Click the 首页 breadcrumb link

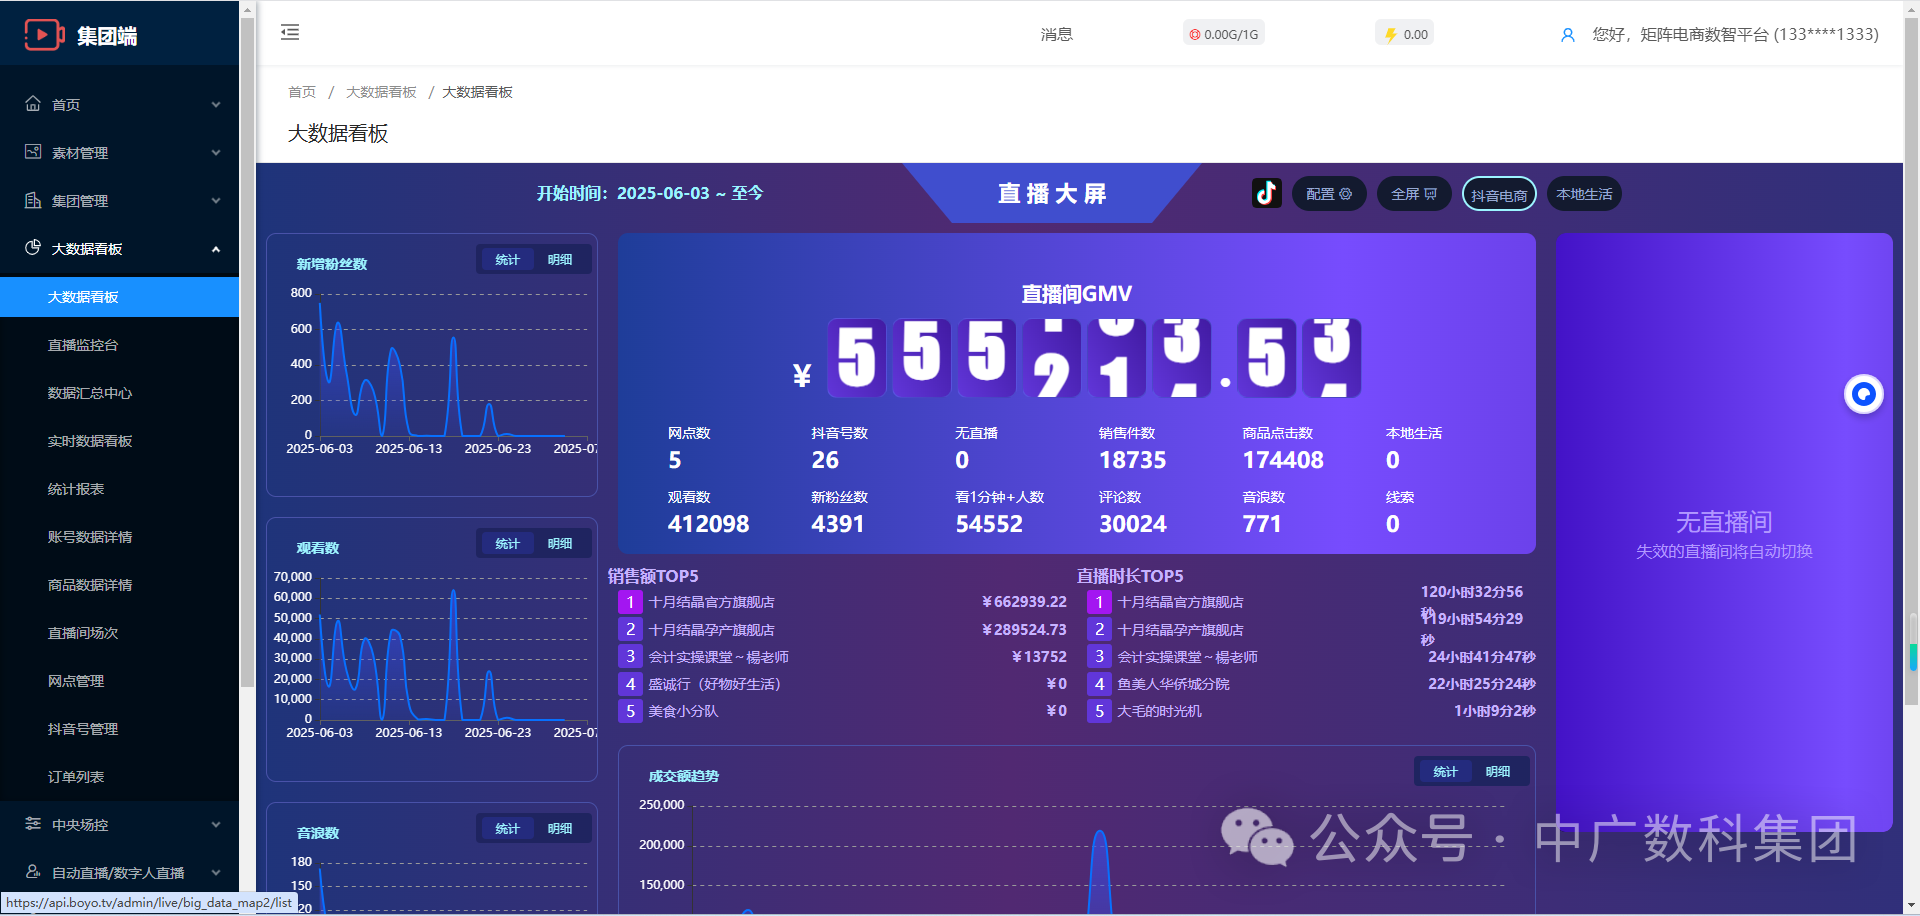pyautogui.click(x=302, y=92)
